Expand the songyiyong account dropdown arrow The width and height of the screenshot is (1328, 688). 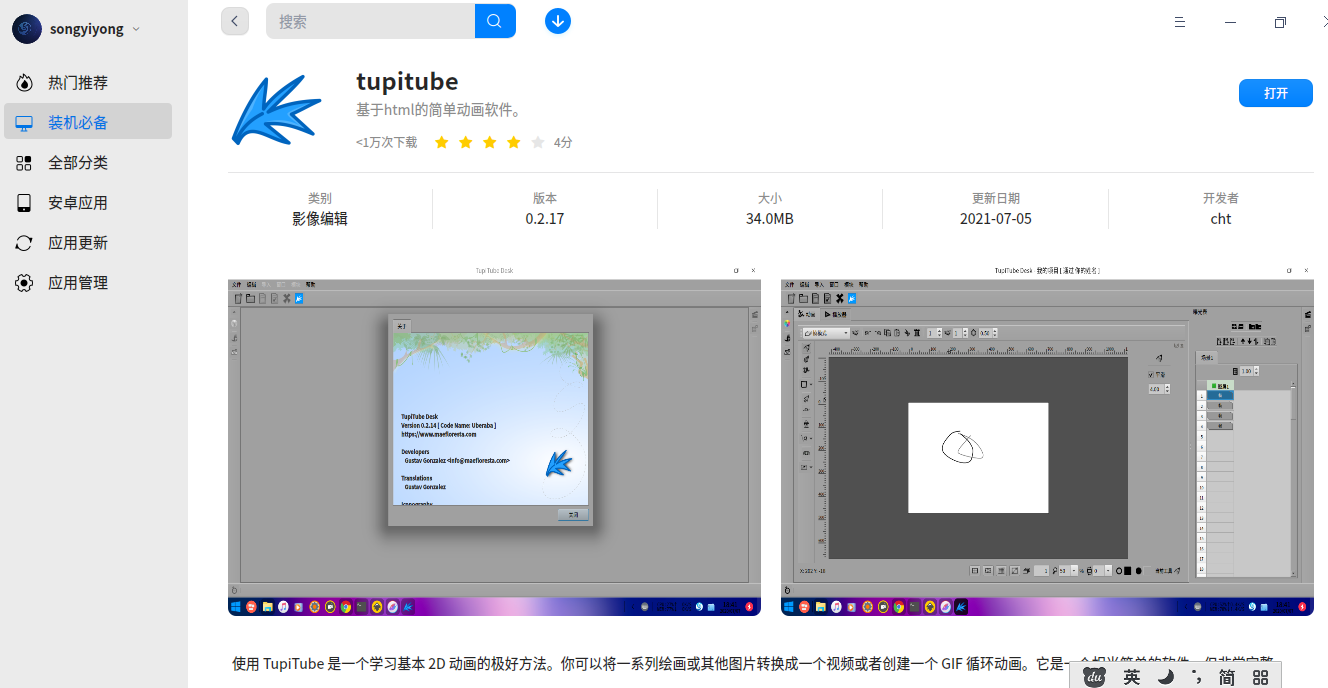[x=136, y=29]
